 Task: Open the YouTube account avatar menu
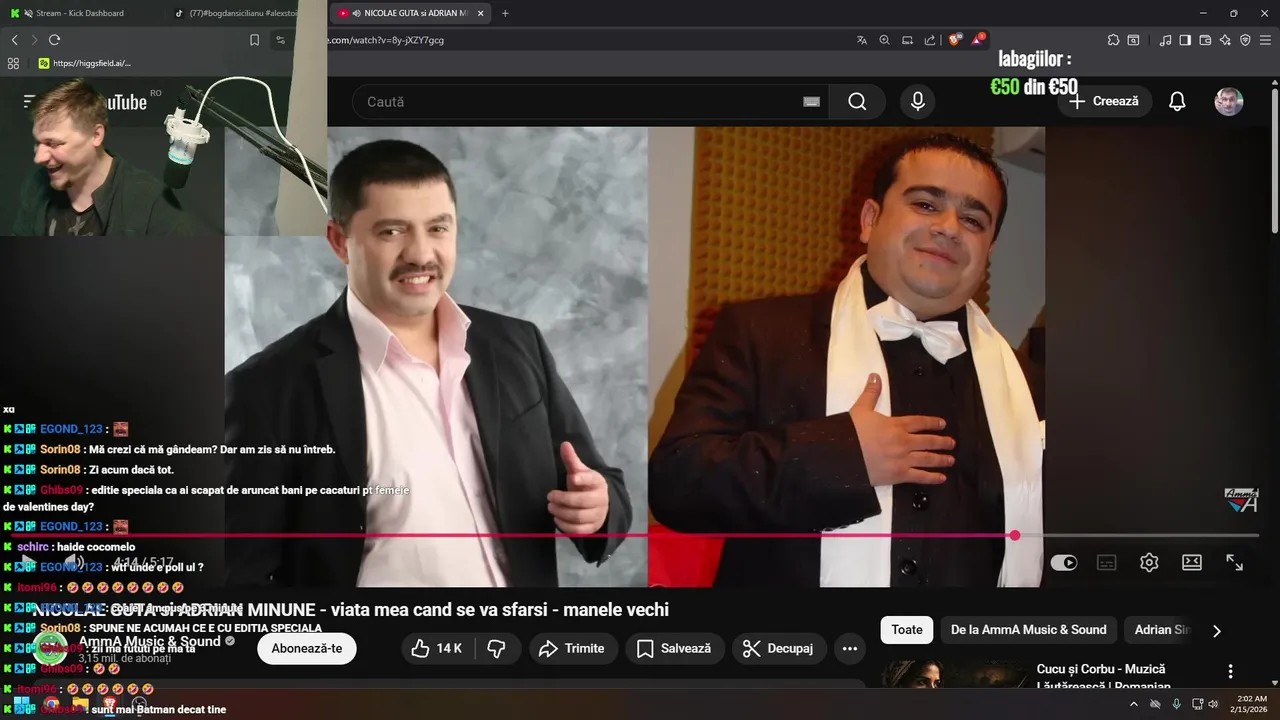pos(1229,102)
